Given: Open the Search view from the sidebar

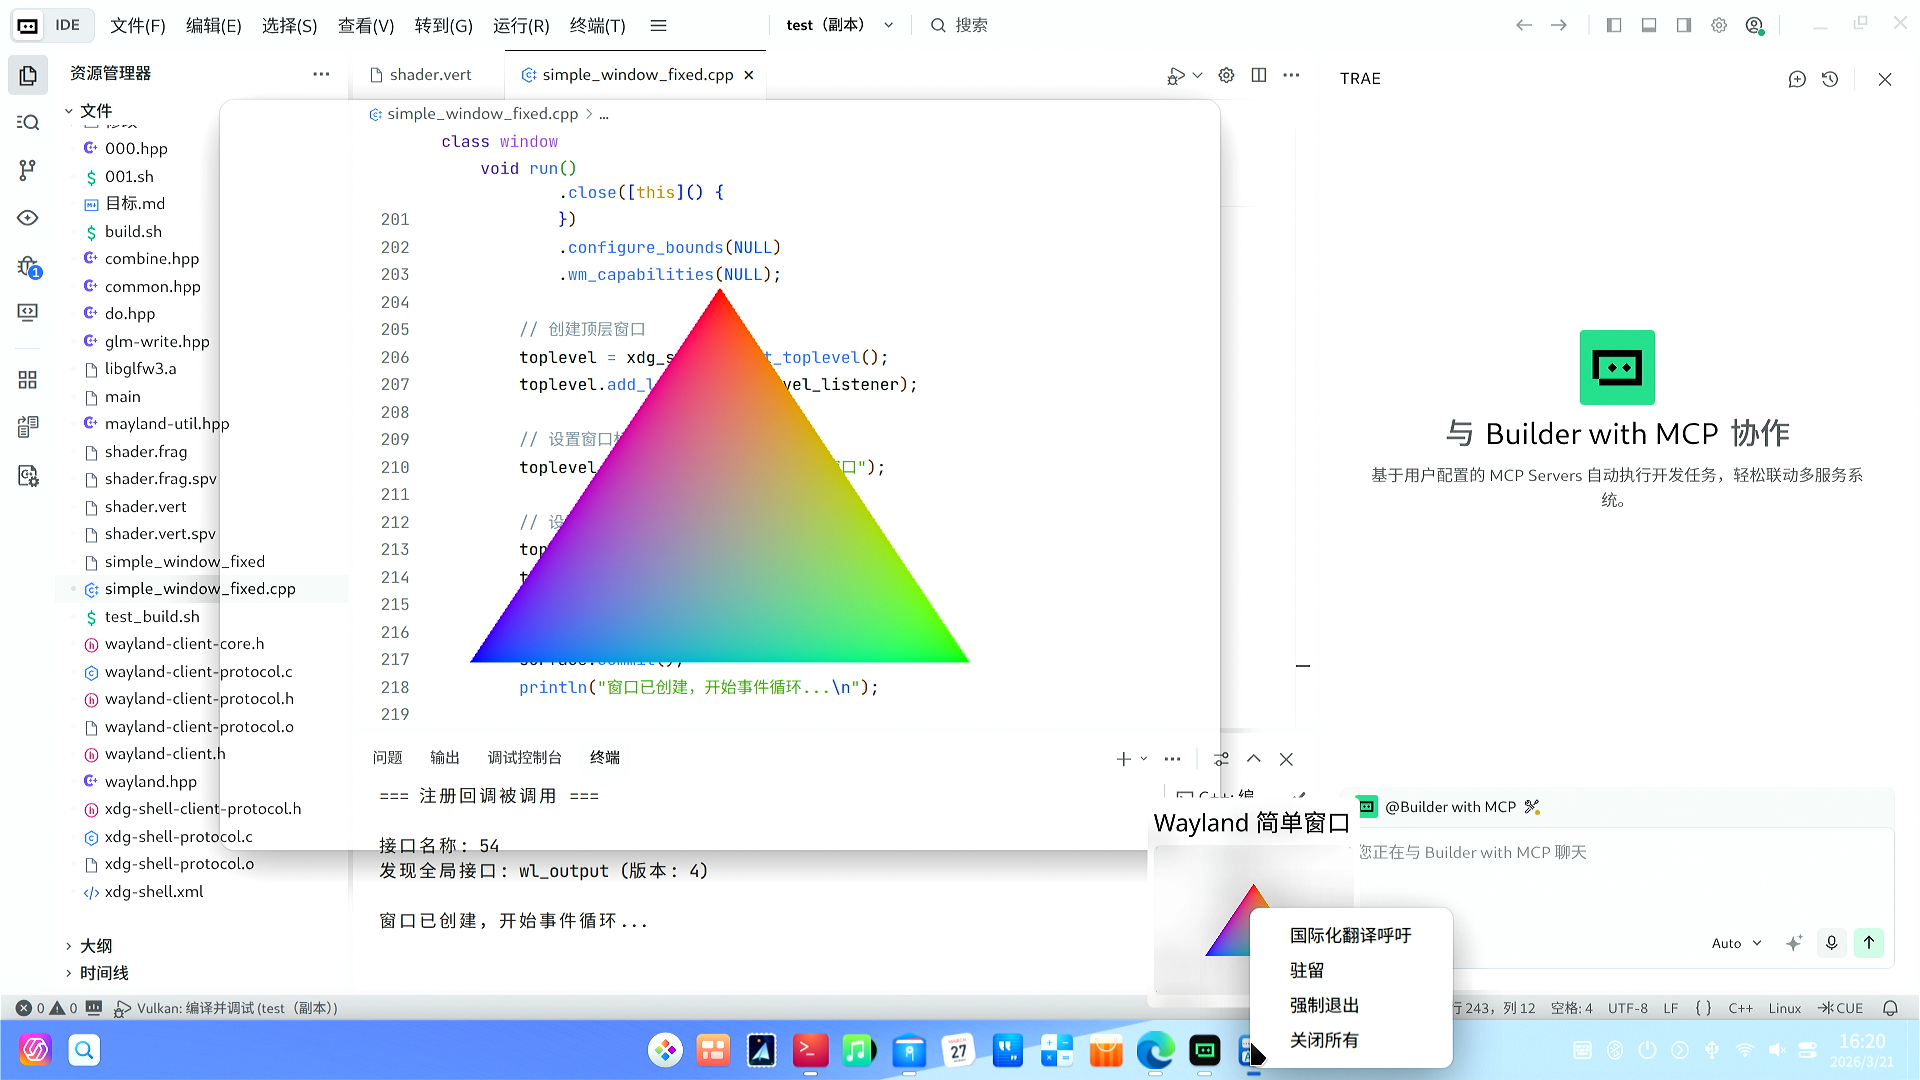Looking at the screenshot, I should [x=27, y=122].
